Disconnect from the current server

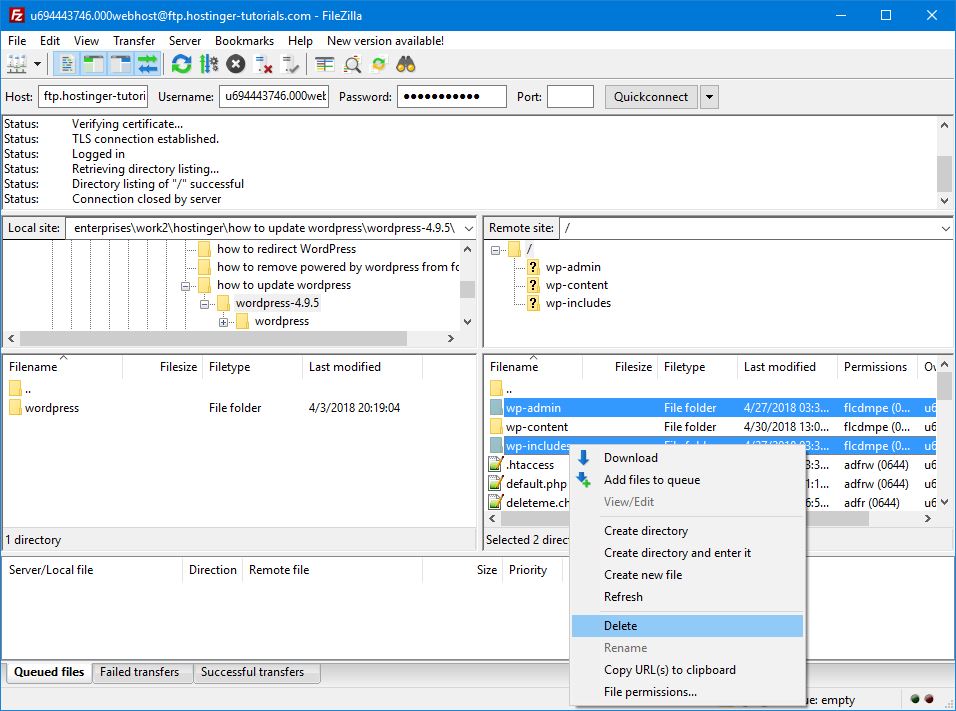264,64
